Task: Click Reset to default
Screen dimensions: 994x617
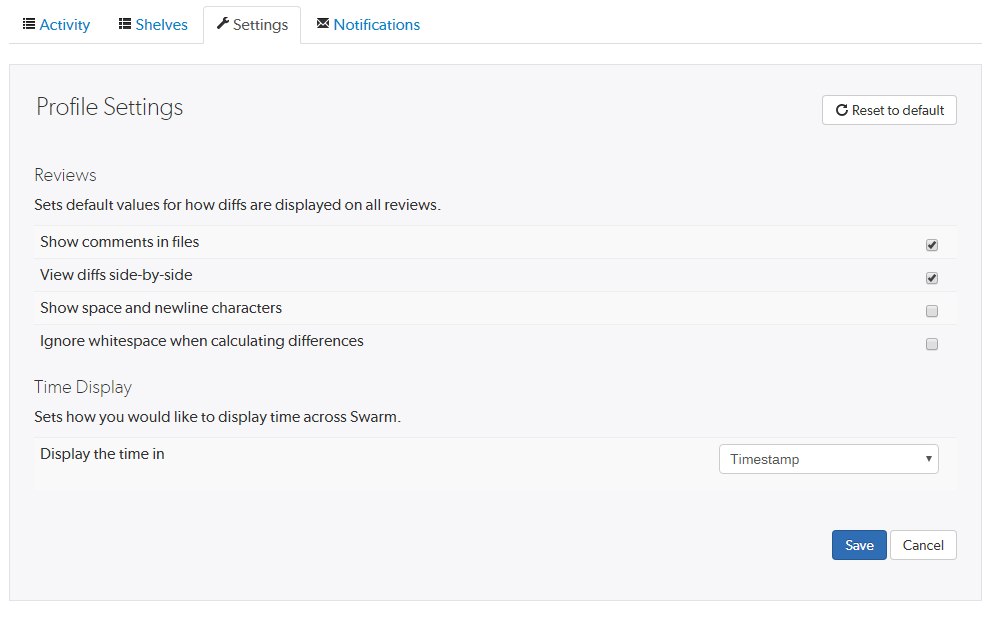Action: 888,110
